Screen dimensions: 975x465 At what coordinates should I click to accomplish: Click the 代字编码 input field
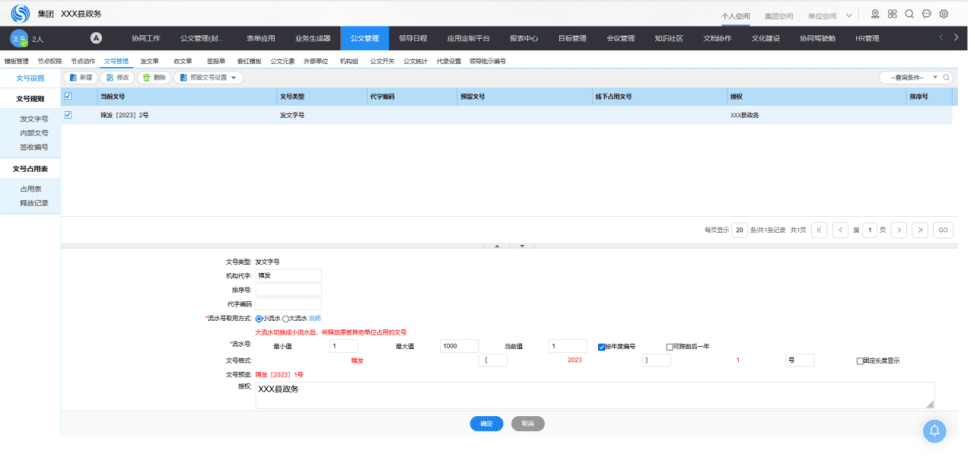point(289,304)
